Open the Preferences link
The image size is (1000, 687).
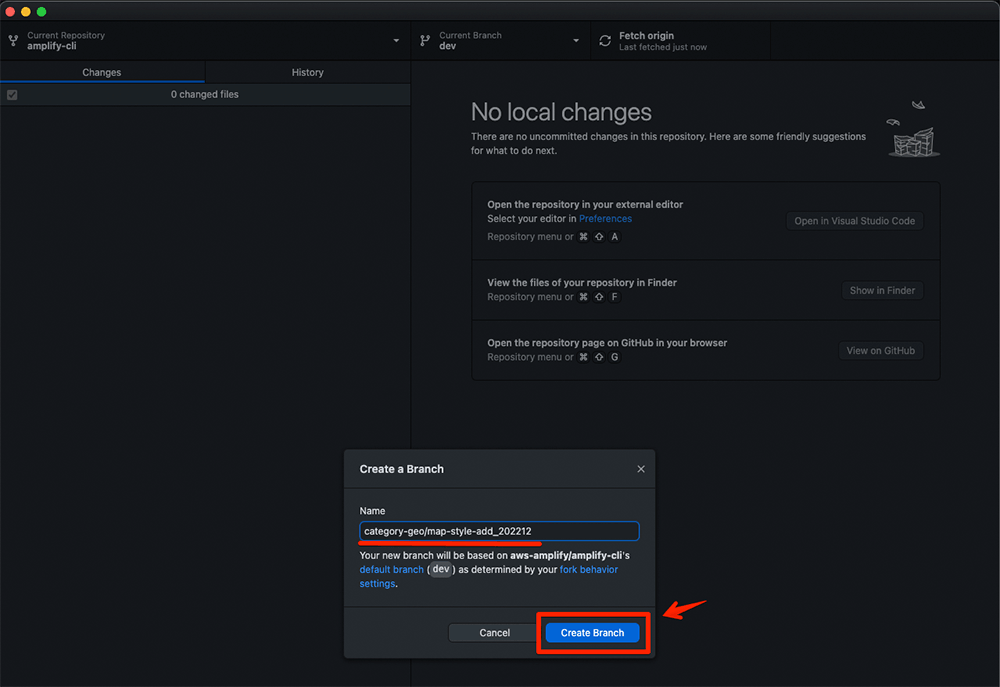(605, 218)
